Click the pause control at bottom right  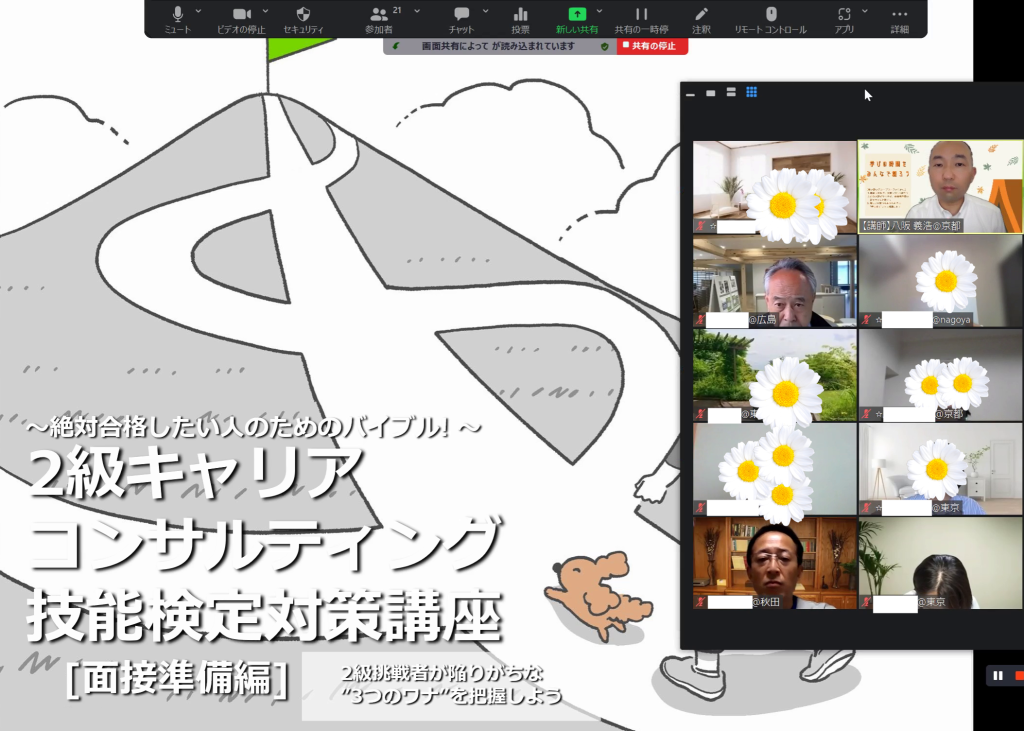pos(997,676)
